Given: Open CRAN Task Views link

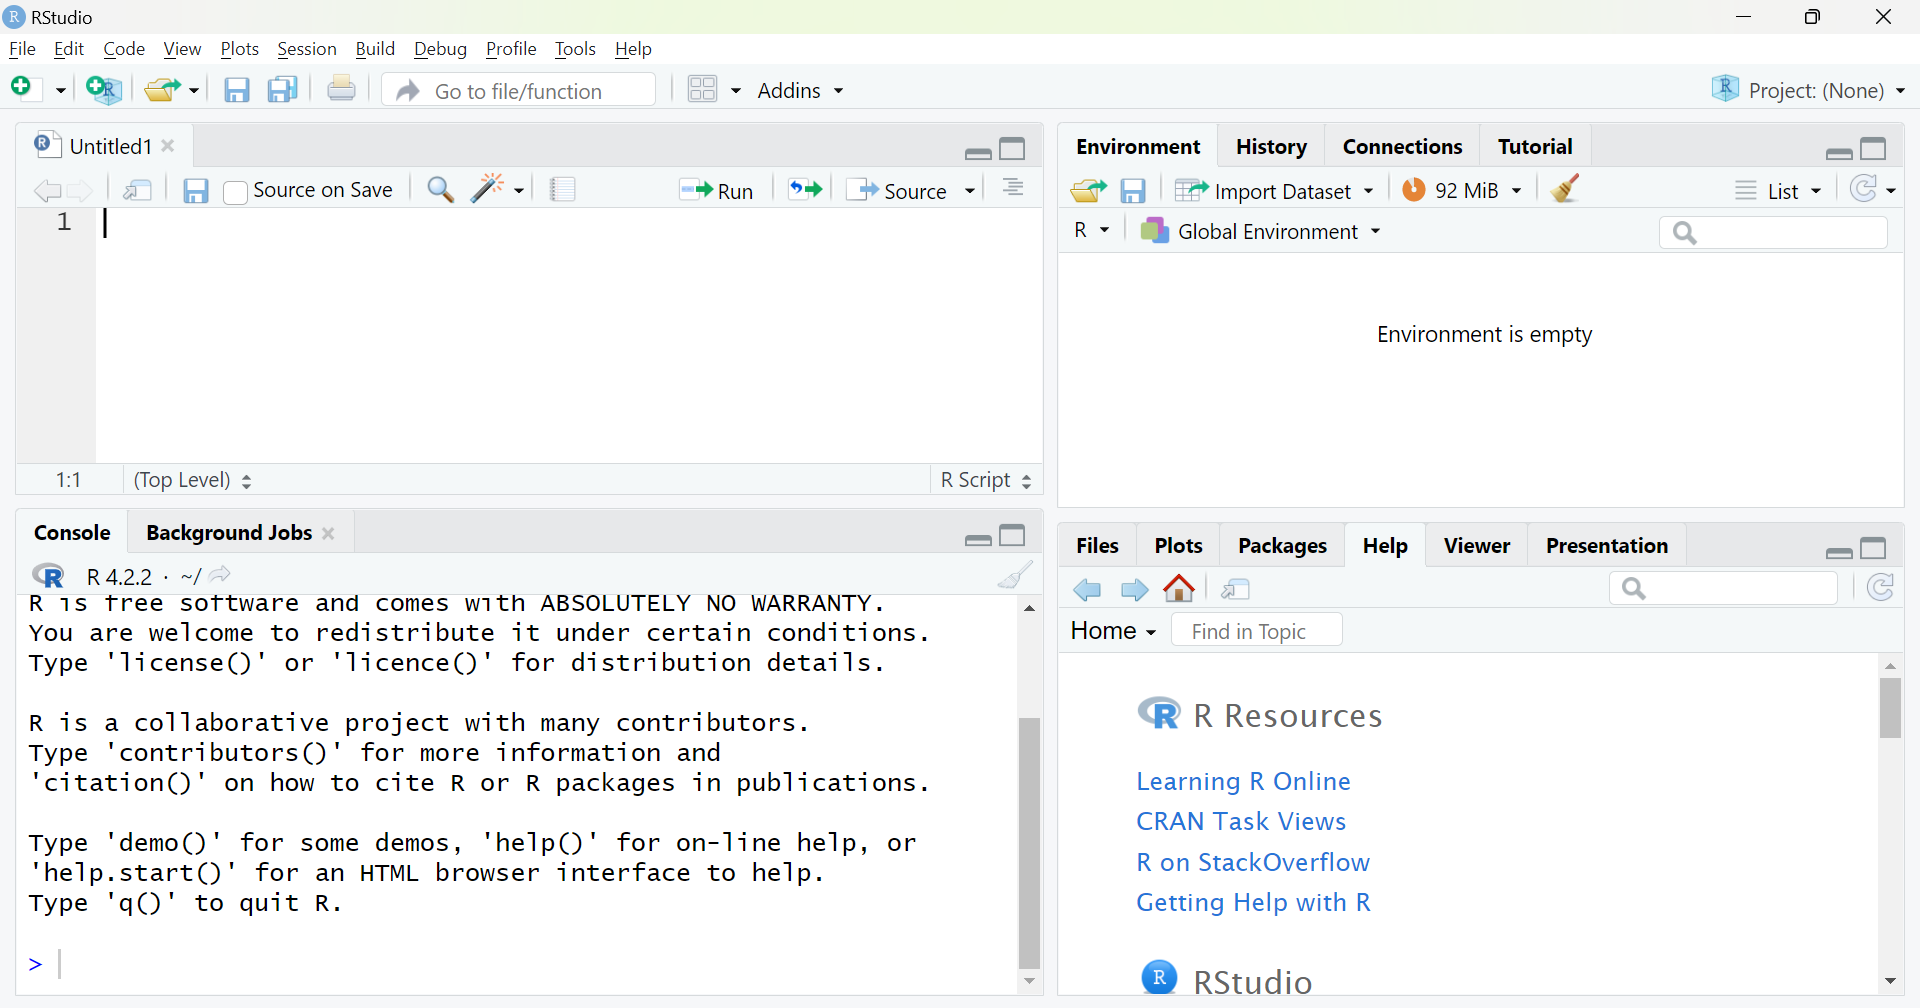Looking at the screenshot, I should 1241,822.
